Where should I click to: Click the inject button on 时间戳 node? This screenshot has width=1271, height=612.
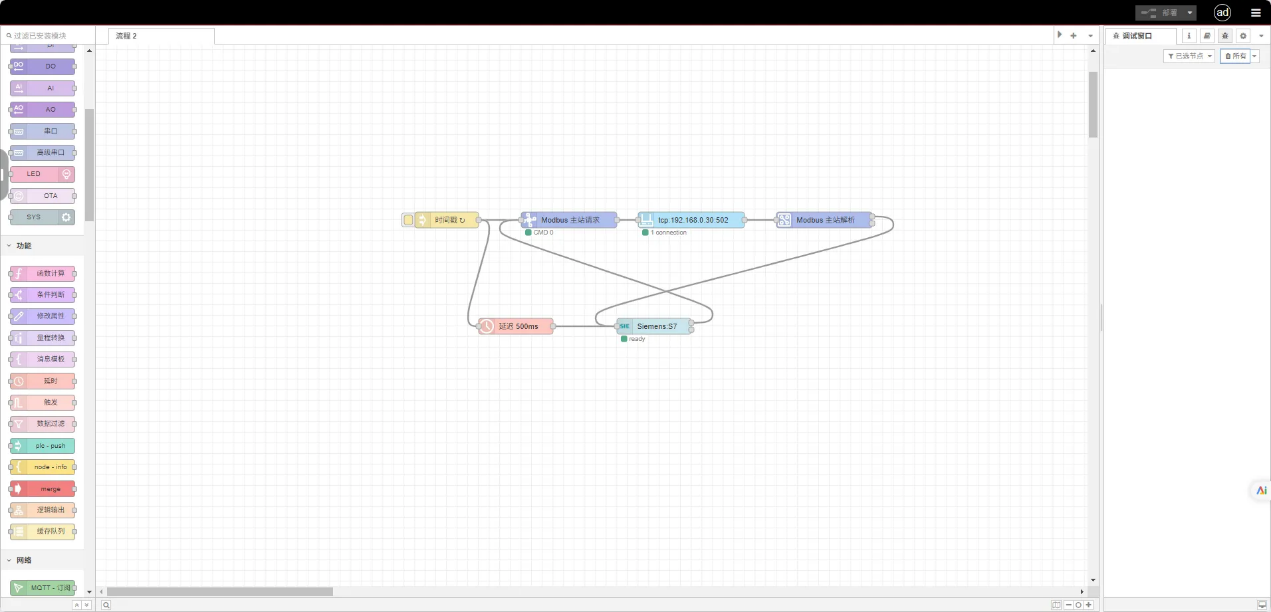[x=408, y=220]
